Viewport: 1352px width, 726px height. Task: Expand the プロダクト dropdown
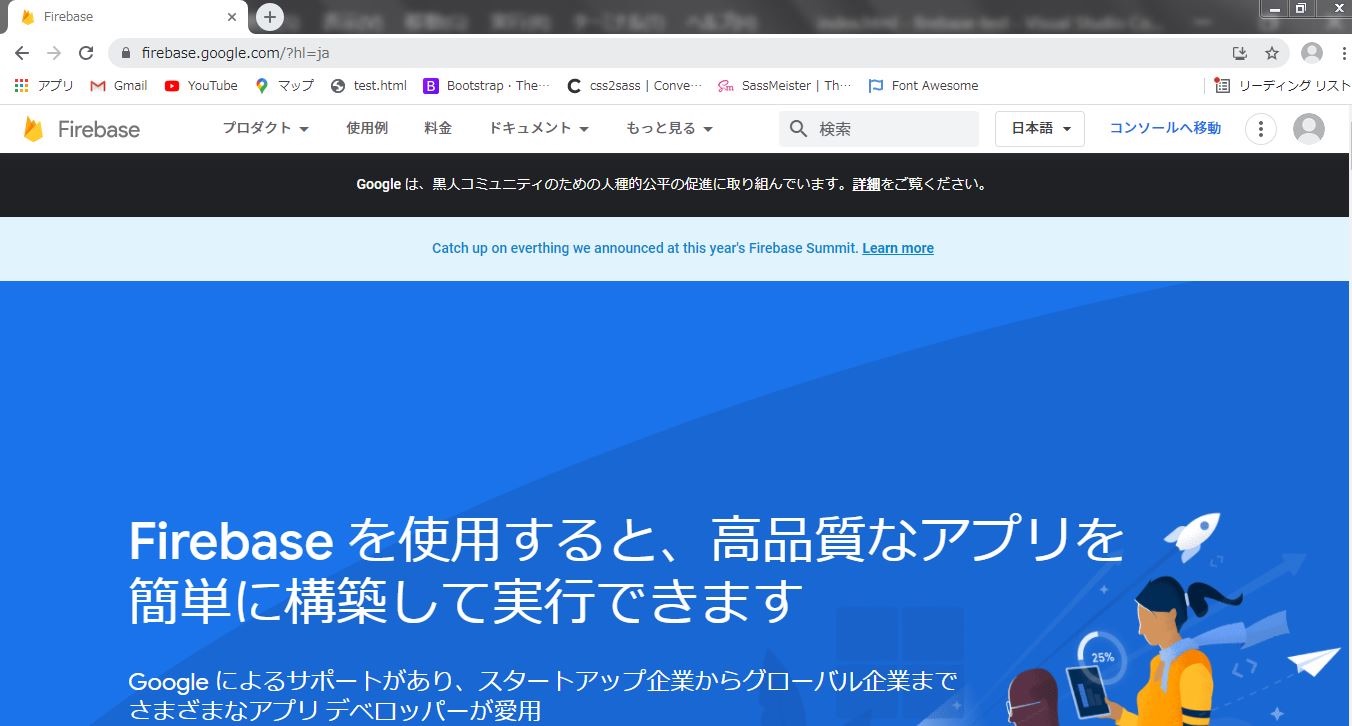pyautogui.click(x=265, y=129)
